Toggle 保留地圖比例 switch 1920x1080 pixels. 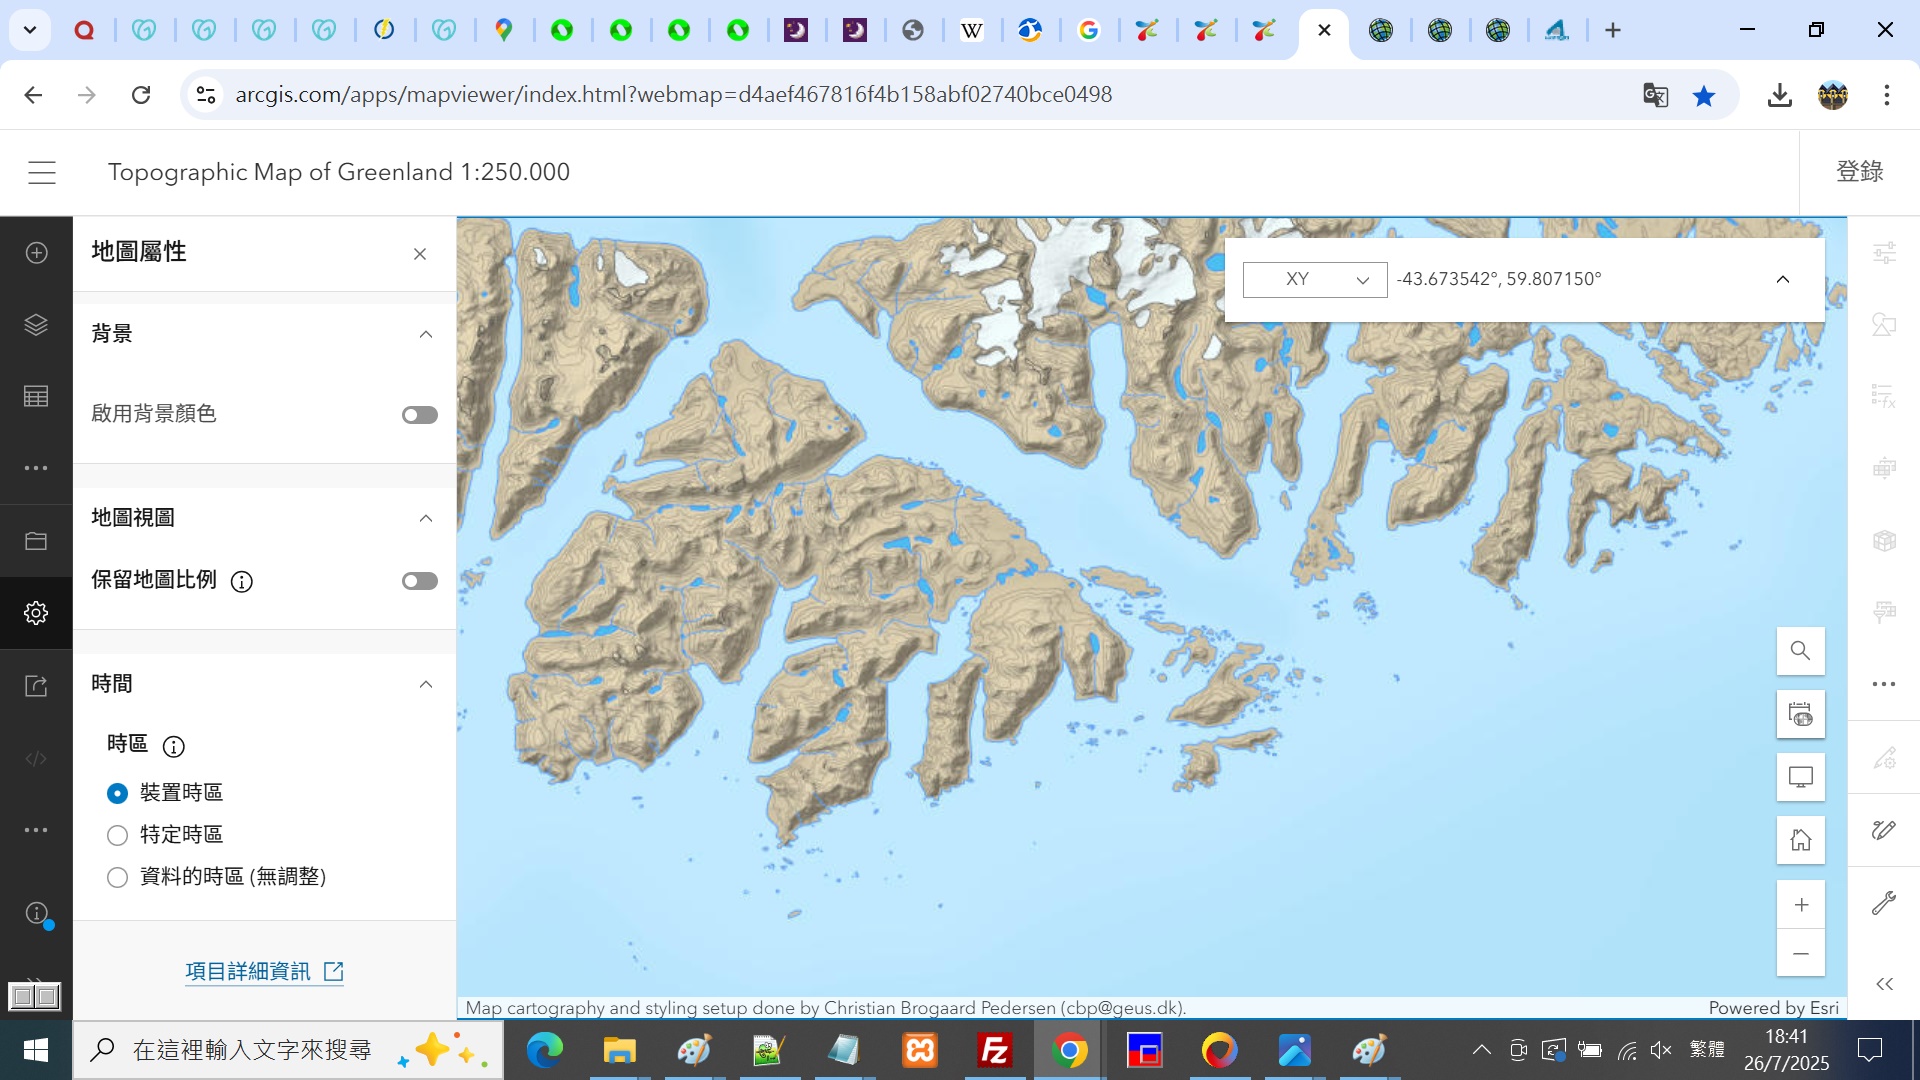(x=419, y=581)
